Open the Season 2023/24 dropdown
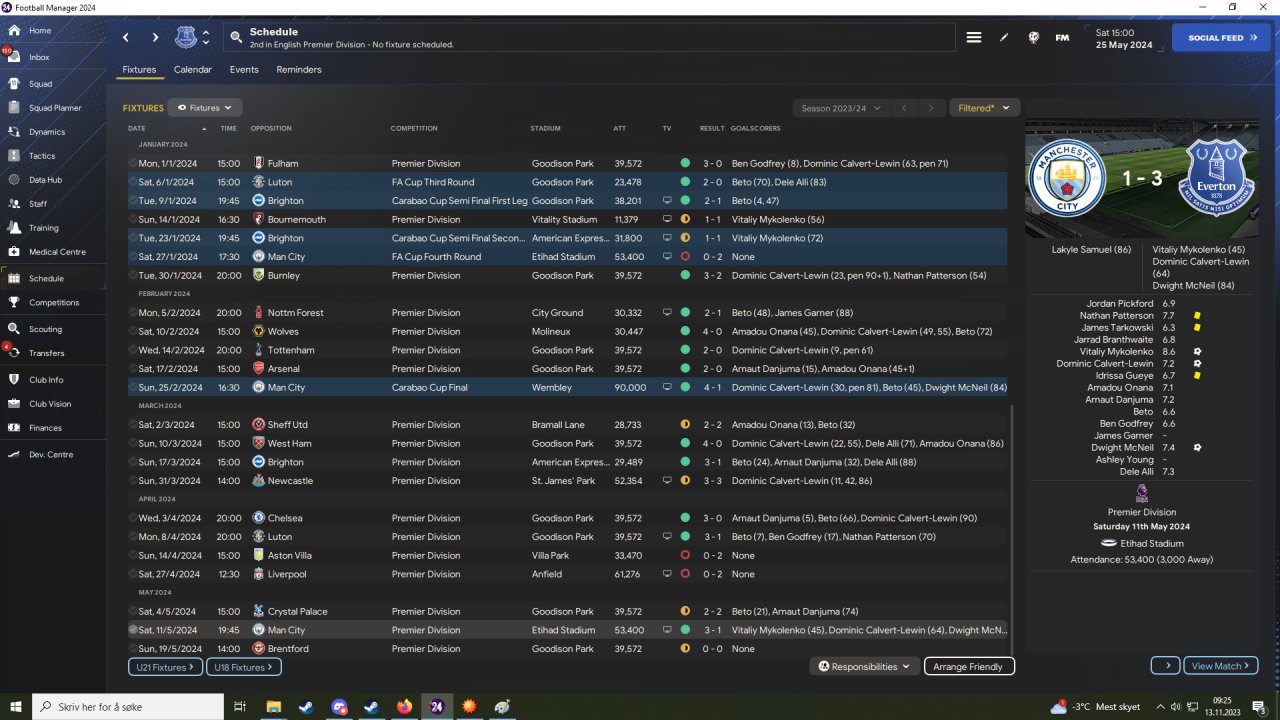1280x720 pixels. [x=841, y=108]
